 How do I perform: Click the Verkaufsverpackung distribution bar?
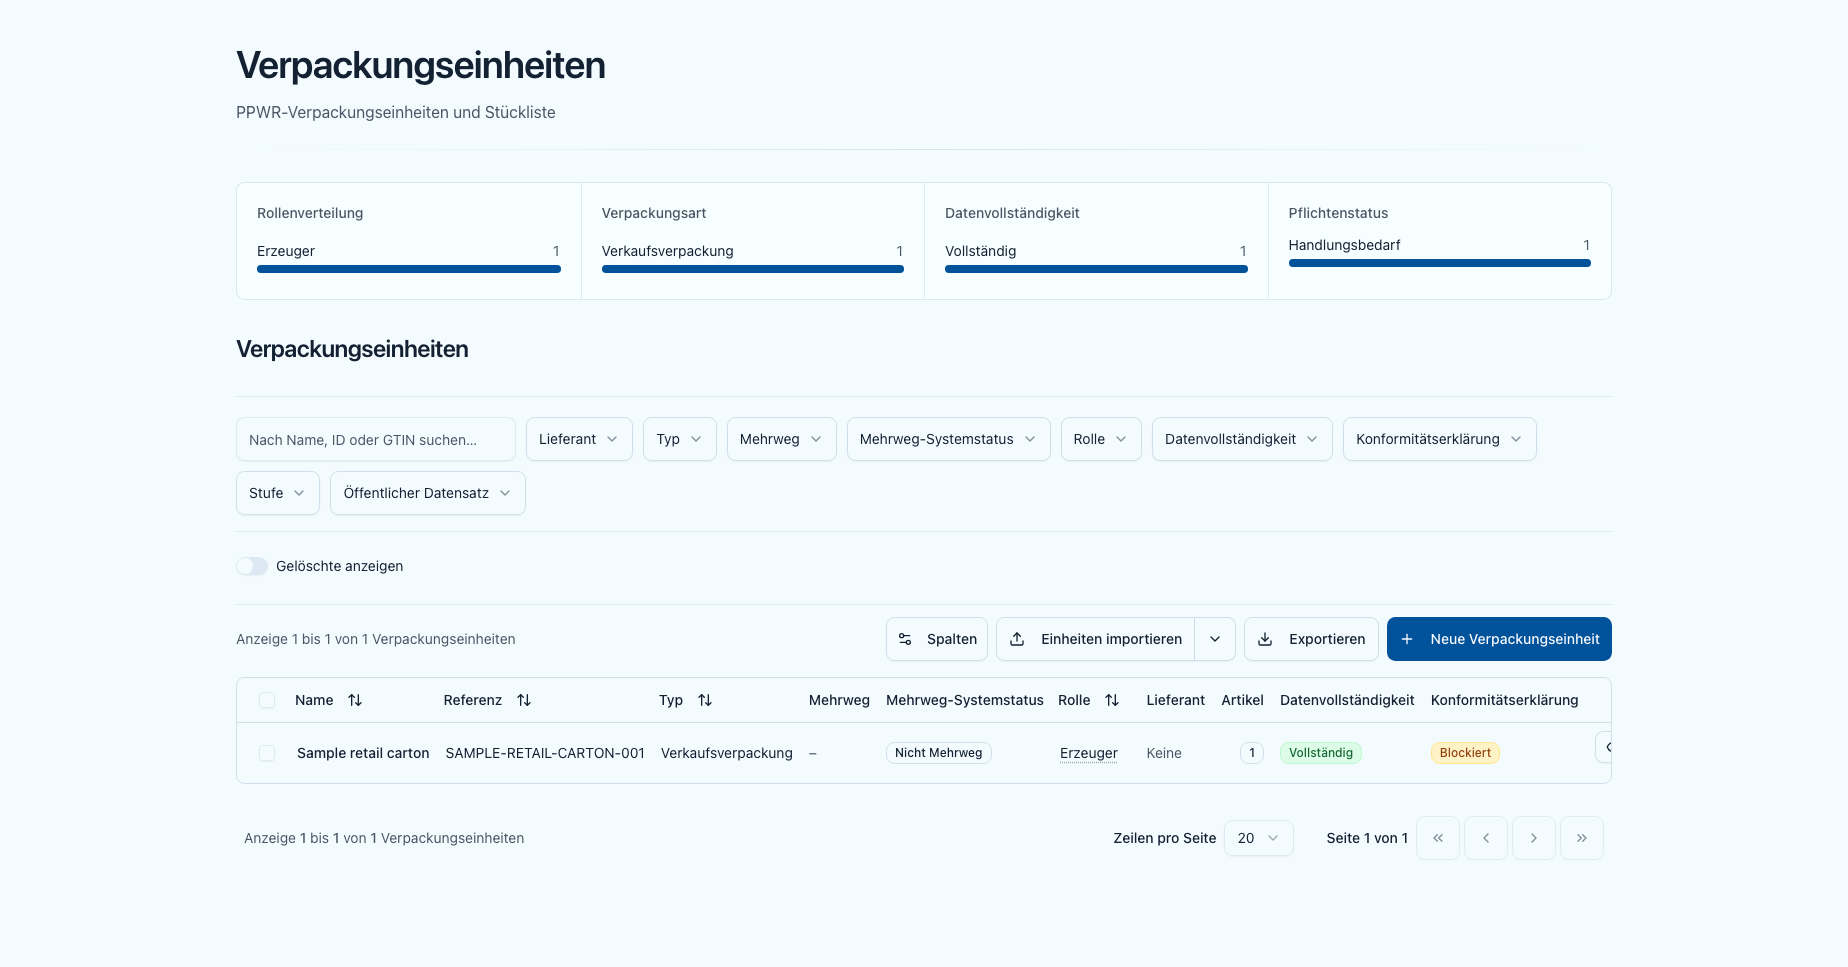click(753, 269)
